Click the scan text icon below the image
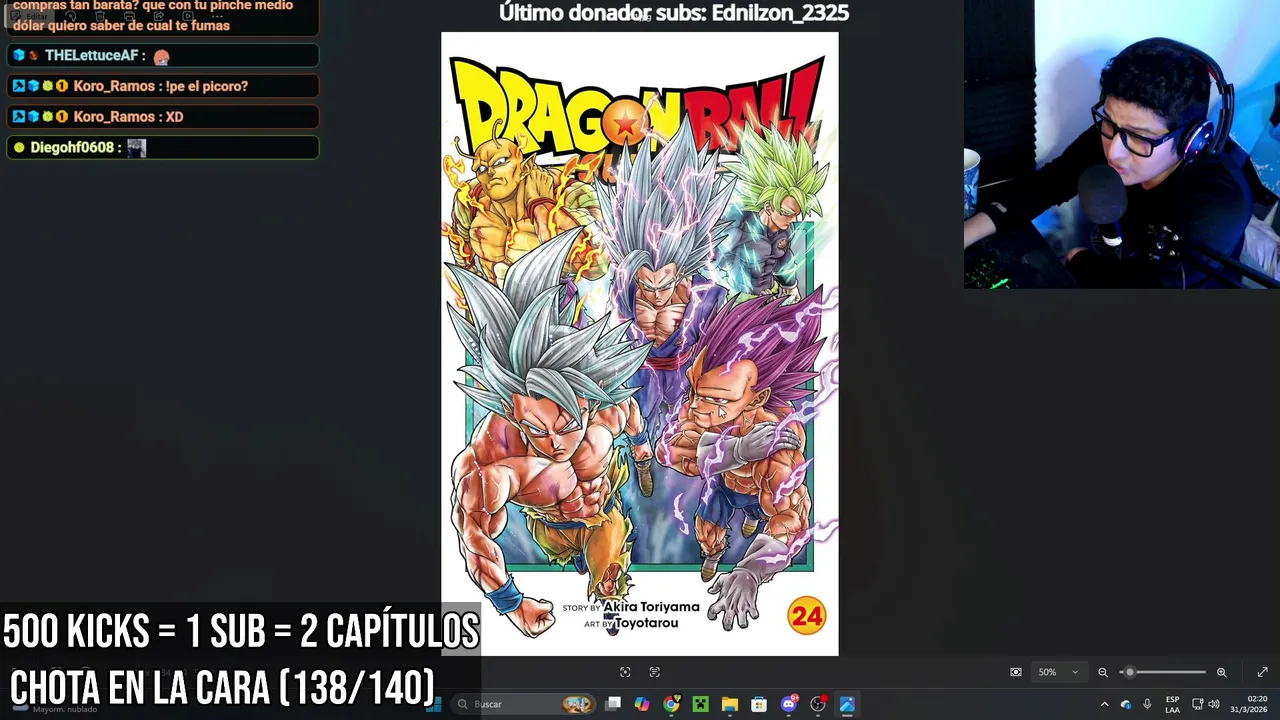This screenshot has width=1280, height=720. (655, 672)
